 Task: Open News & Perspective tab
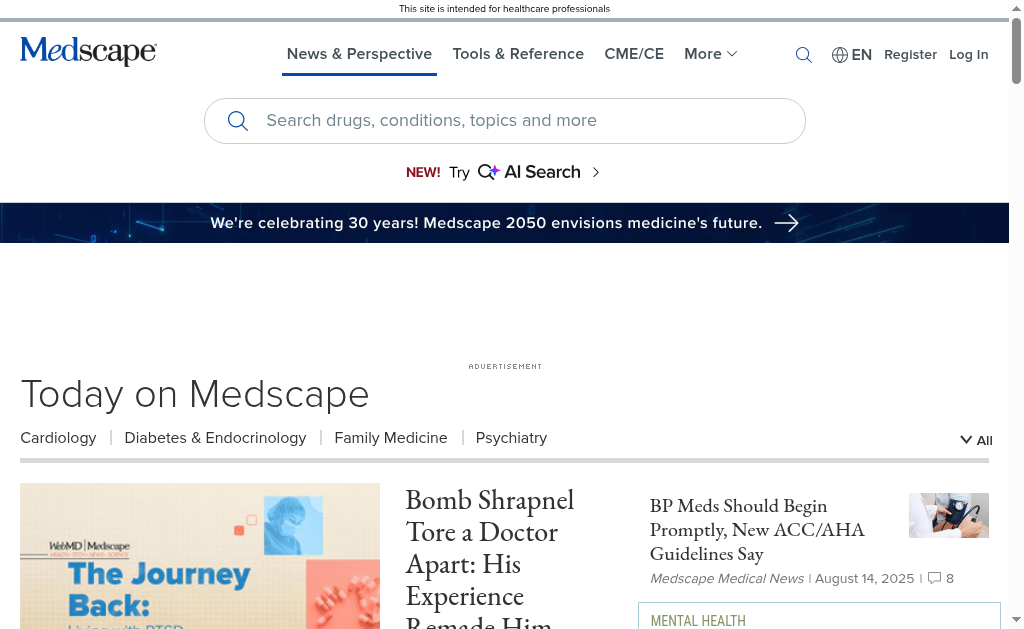coord(359,54)
